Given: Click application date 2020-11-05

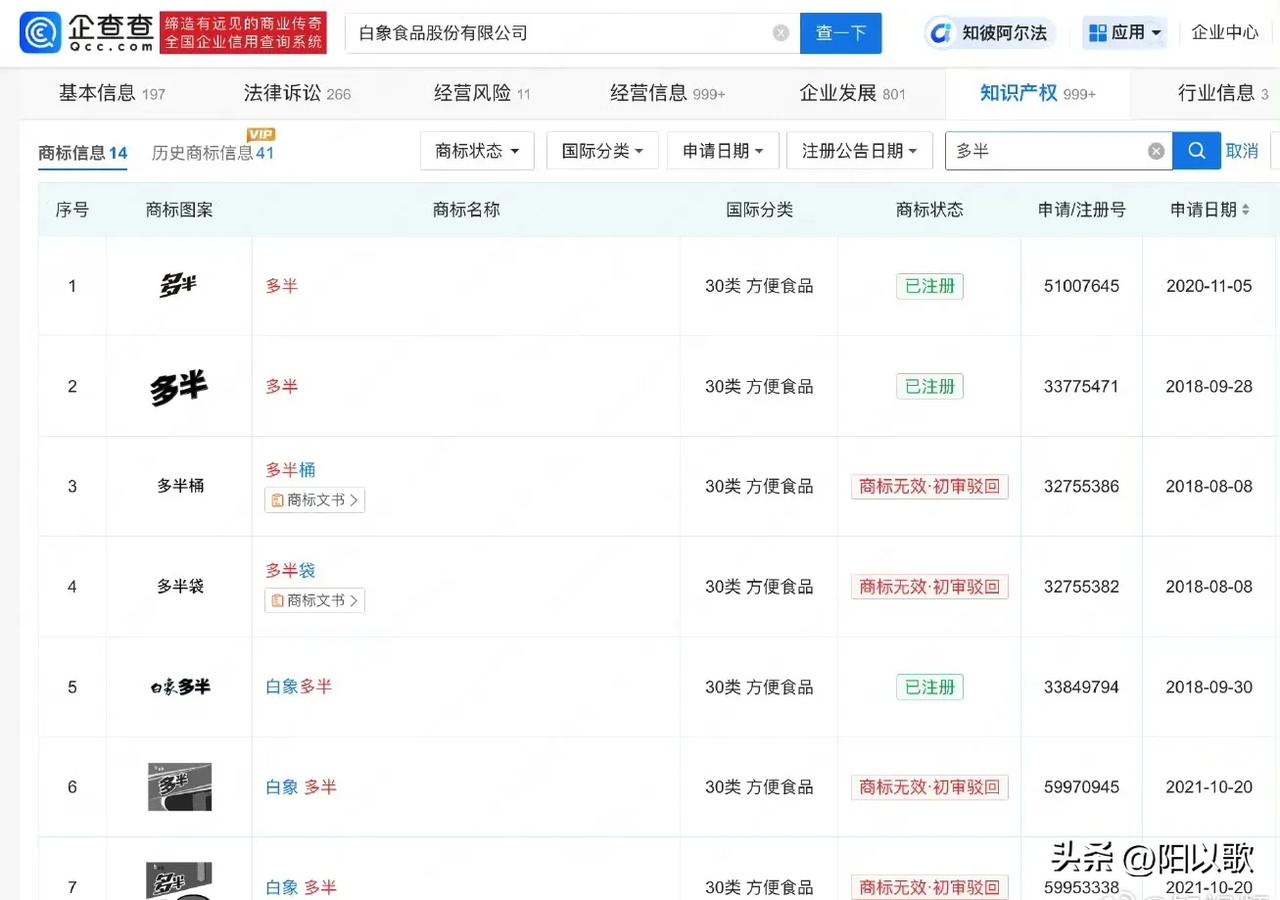Looking at the screenshot, I should point(1209,286).
